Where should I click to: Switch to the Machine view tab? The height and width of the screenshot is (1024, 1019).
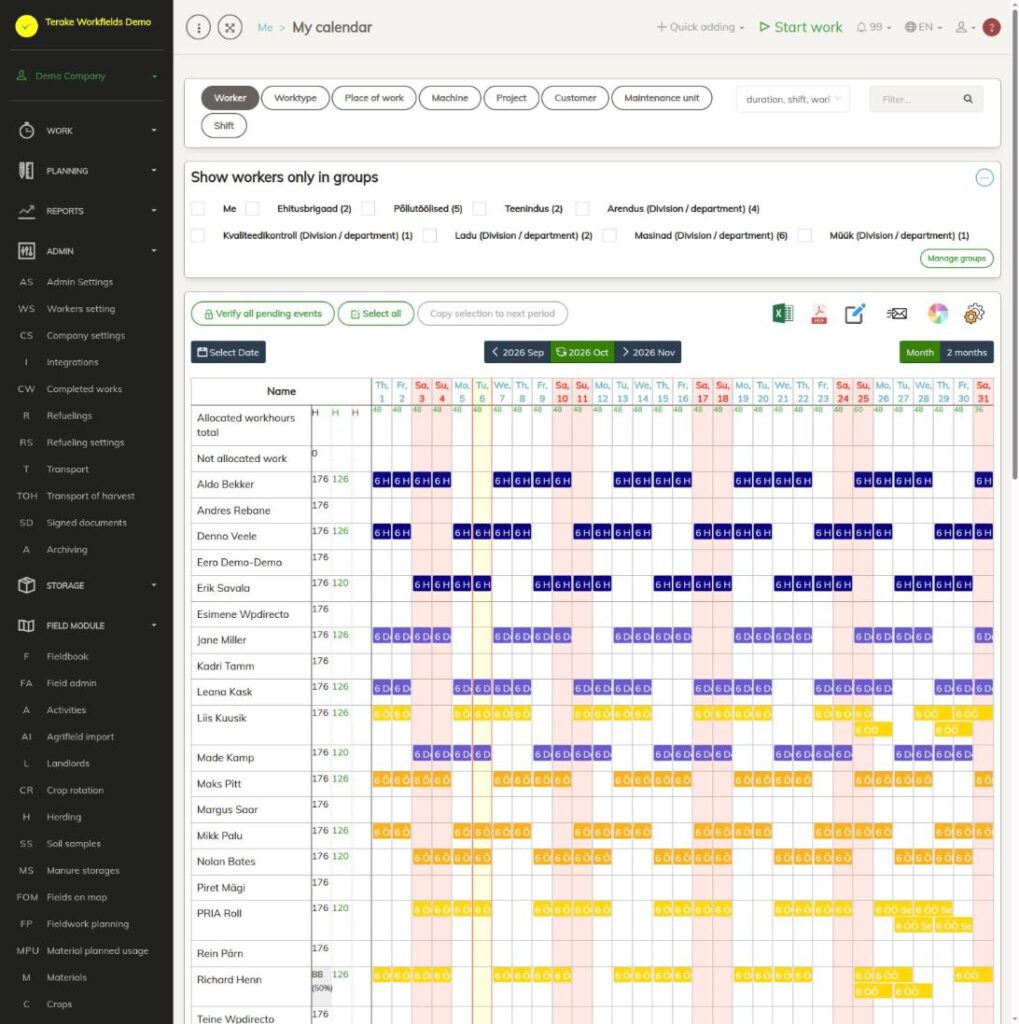(x=450, y=98)
